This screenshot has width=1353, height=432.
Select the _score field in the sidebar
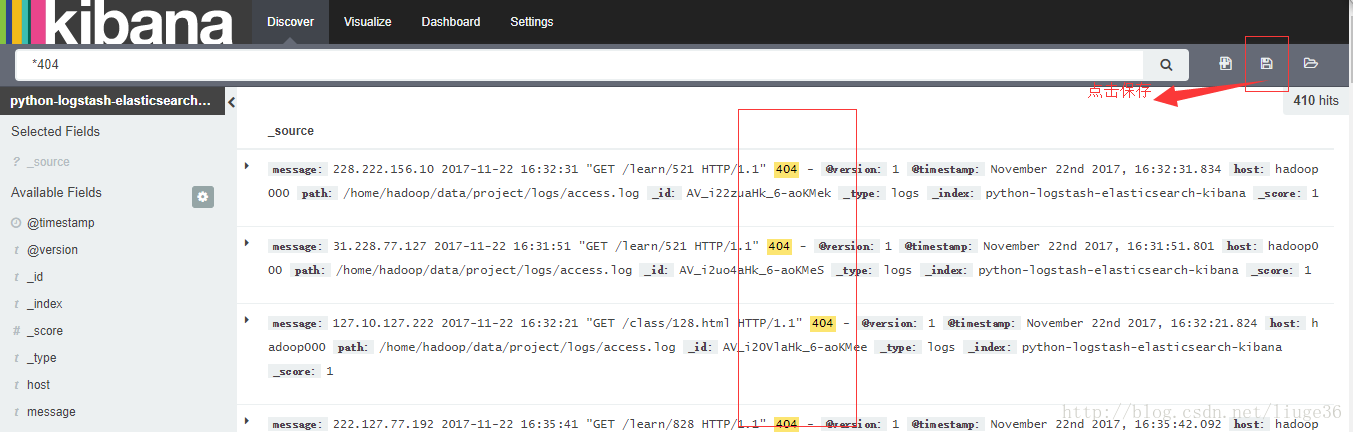click(45, 331)
